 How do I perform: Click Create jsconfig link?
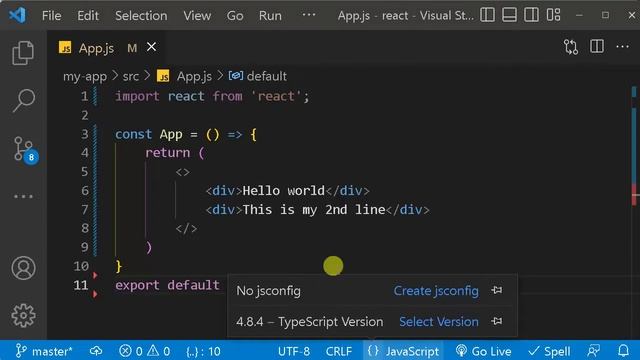[436, 291]
